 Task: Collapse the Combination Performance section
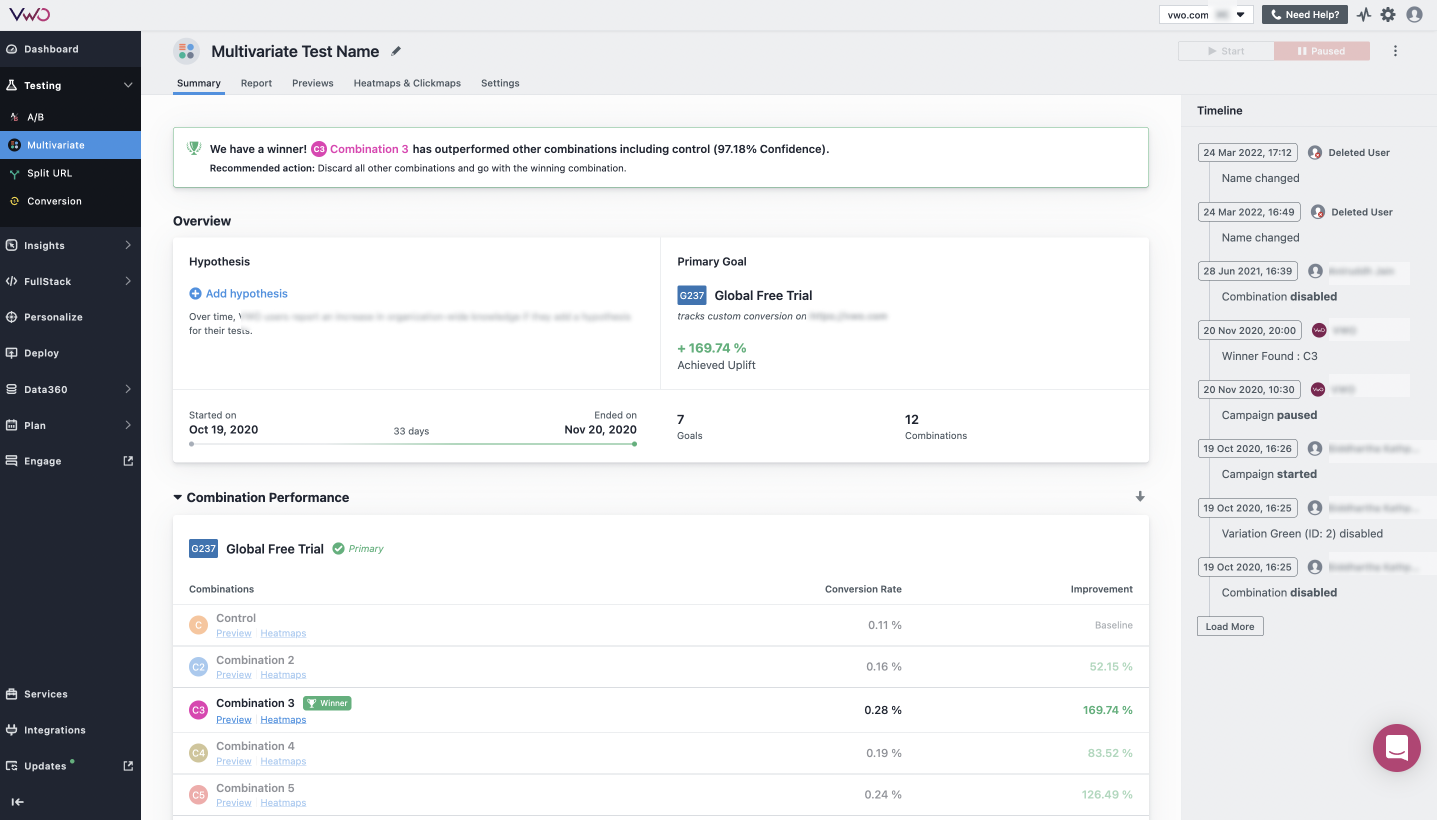click(x=178, y=497)
